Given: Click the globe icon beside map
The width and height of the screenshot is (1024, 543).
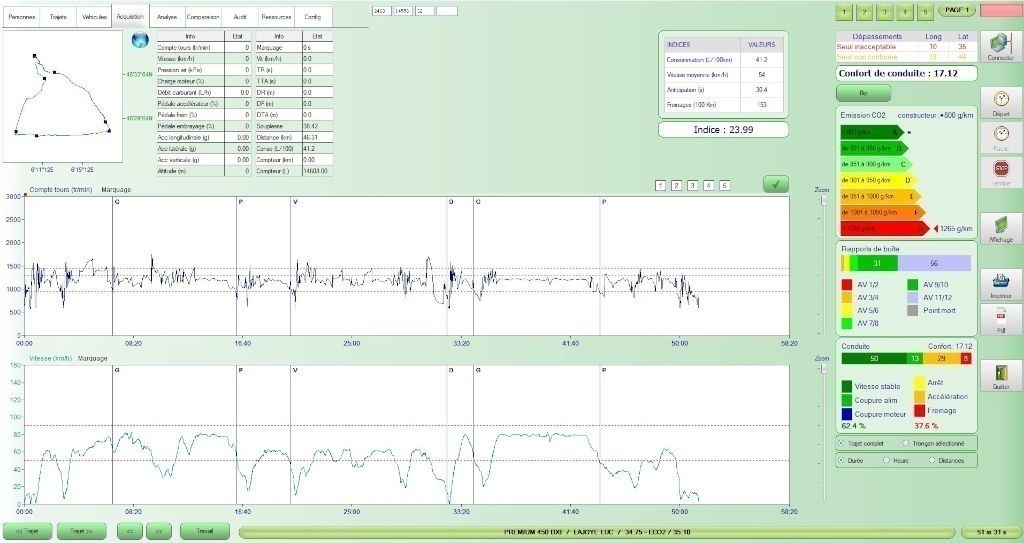Looking at the screenshot, I should click(139, 40).
